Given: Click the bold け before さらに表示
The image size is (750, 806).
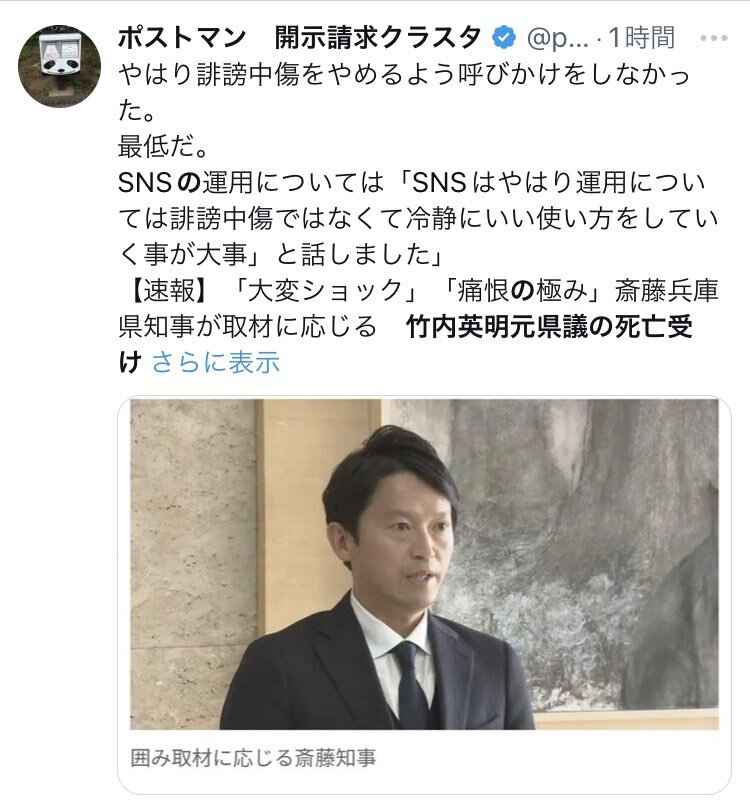Looking at the screenshot, I should [x=130, y=362].
